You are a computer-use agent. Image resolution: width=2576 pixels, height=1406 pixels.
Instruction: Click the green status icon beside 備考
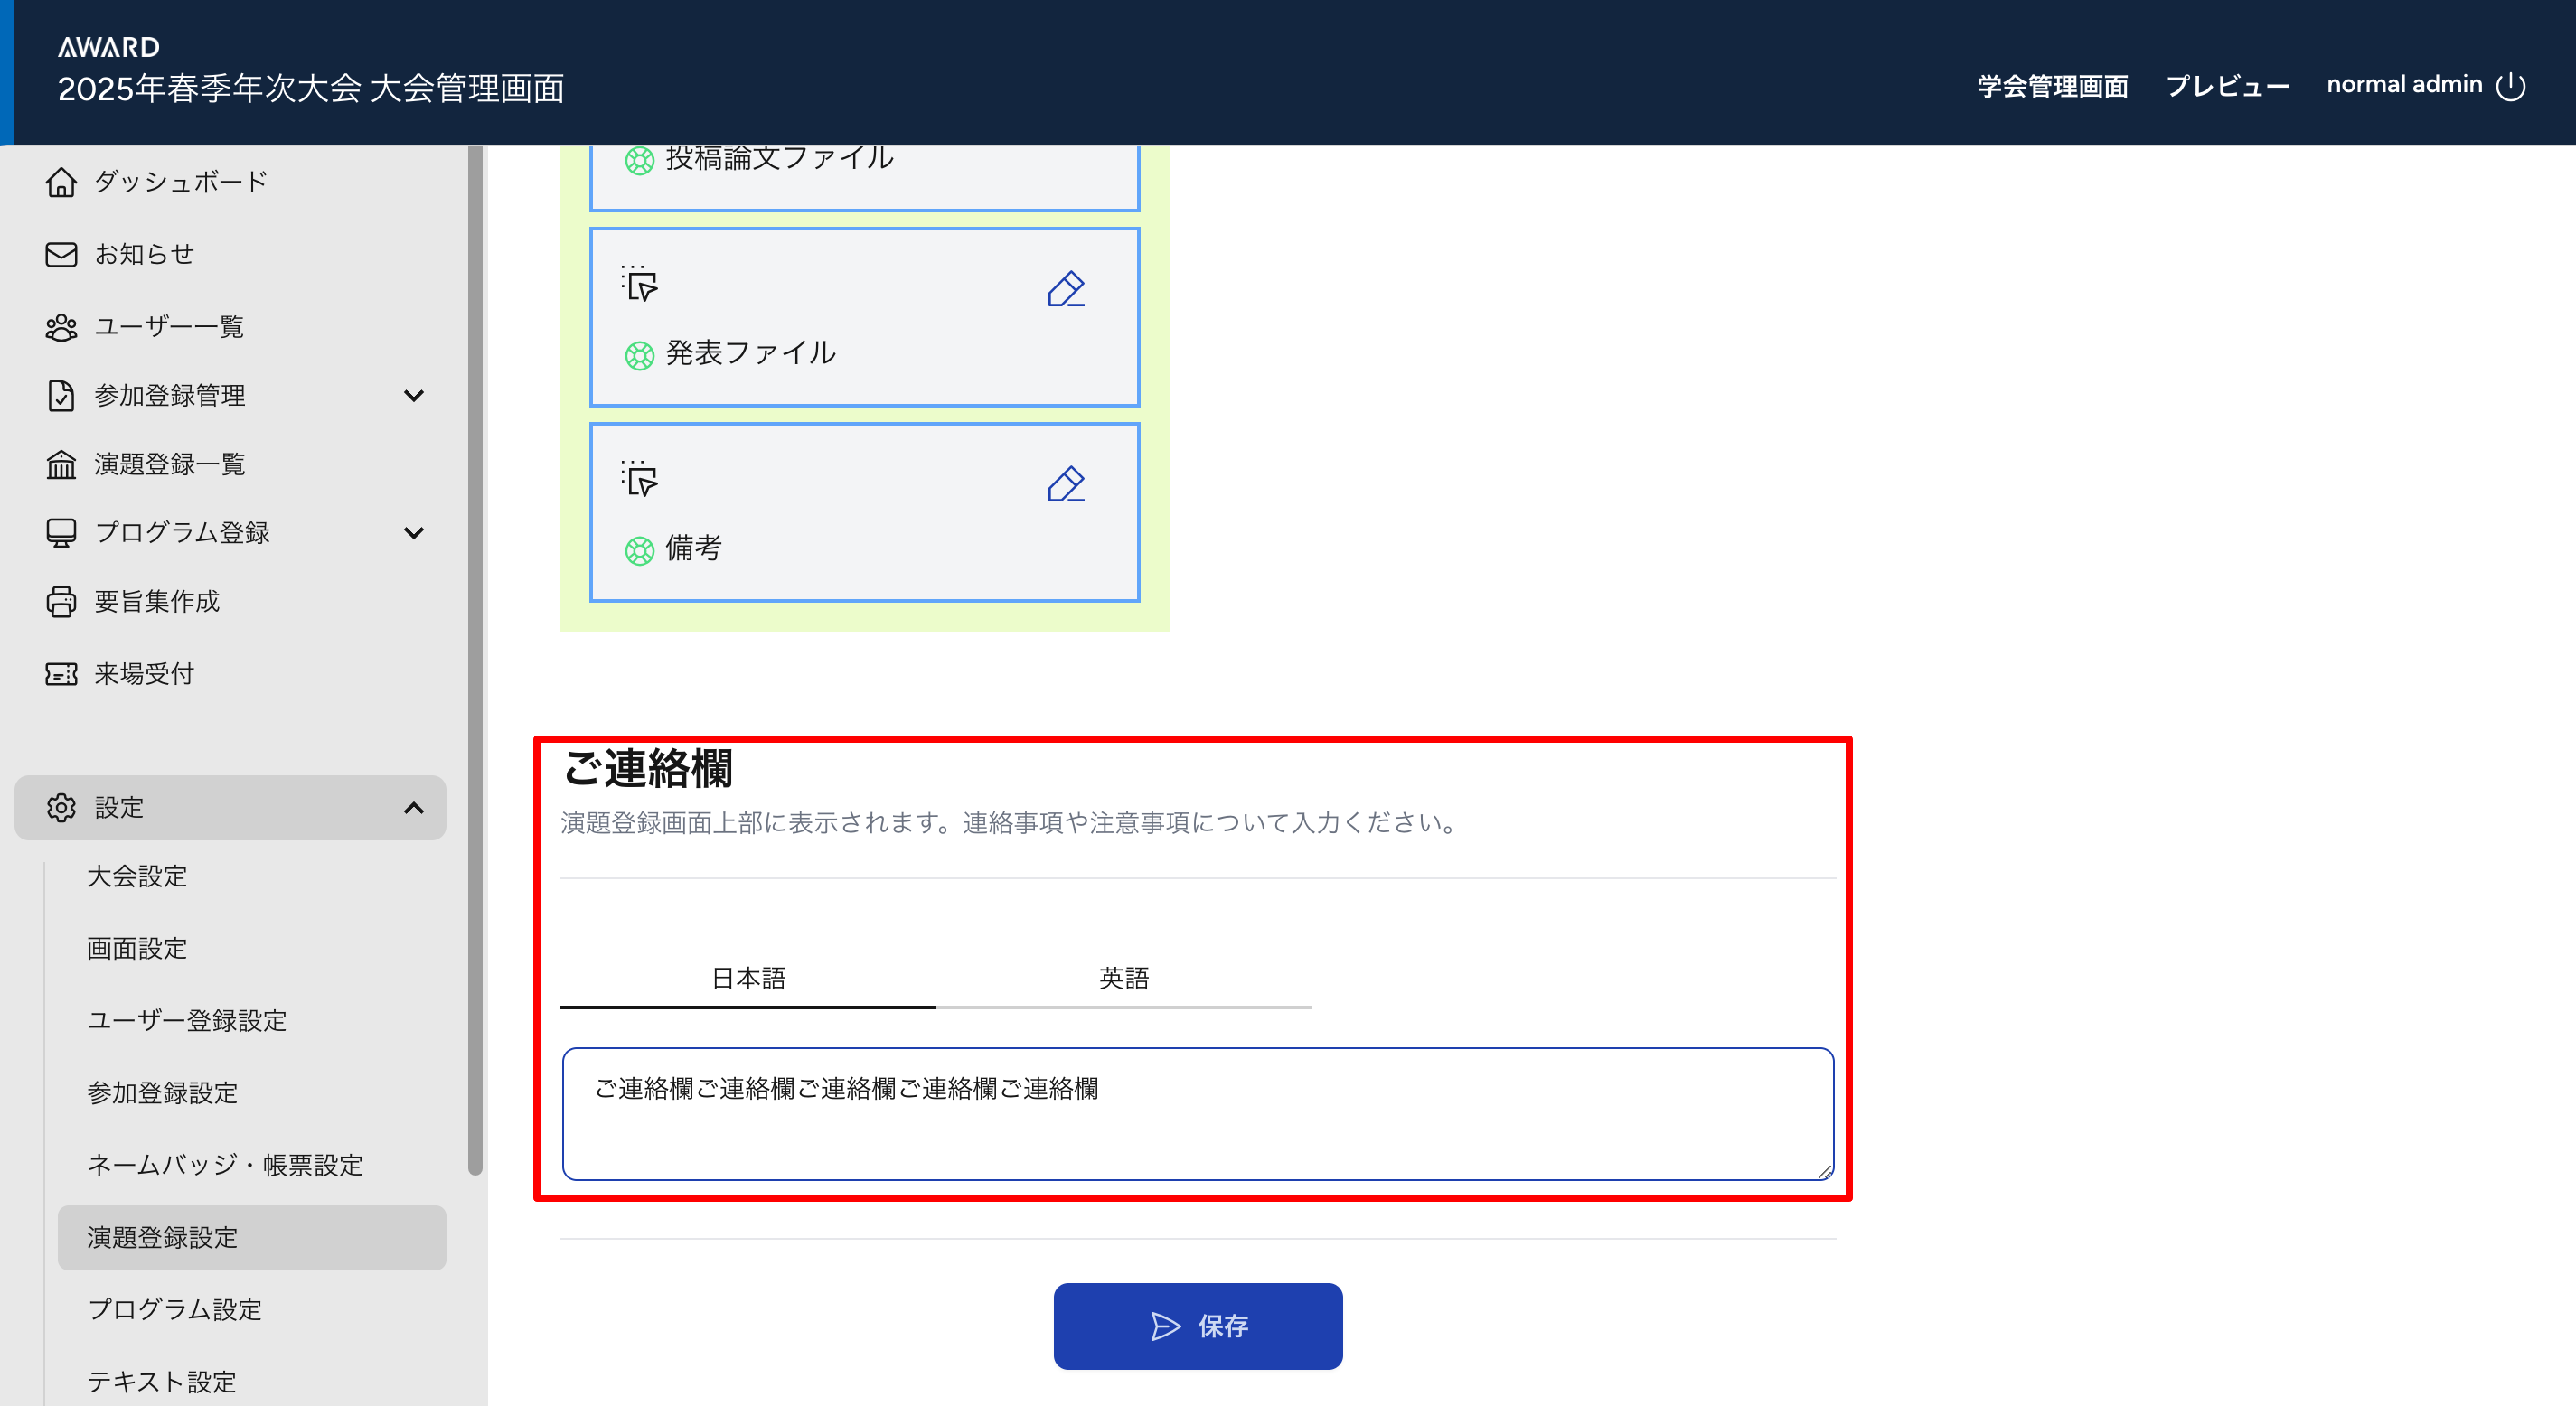tap(639, 550)
